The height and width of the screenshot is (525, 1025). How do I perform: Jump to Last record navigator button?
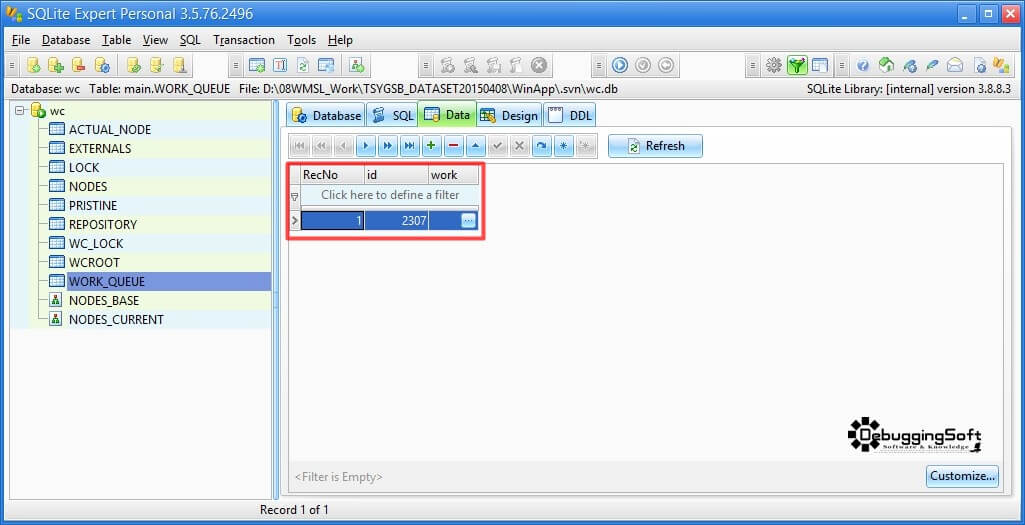409,146
